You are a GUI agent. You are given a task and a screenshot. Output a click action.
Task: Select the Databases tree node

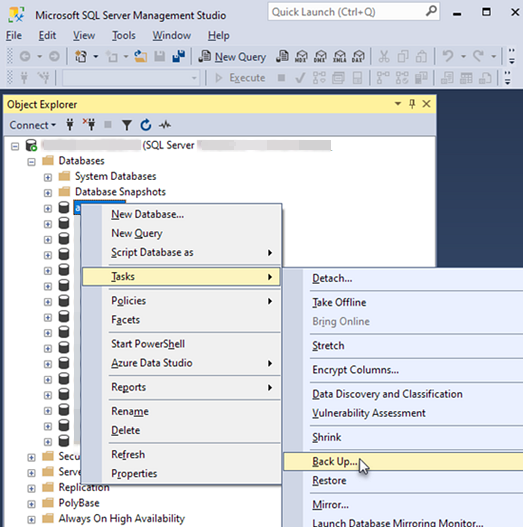(81, 161)
